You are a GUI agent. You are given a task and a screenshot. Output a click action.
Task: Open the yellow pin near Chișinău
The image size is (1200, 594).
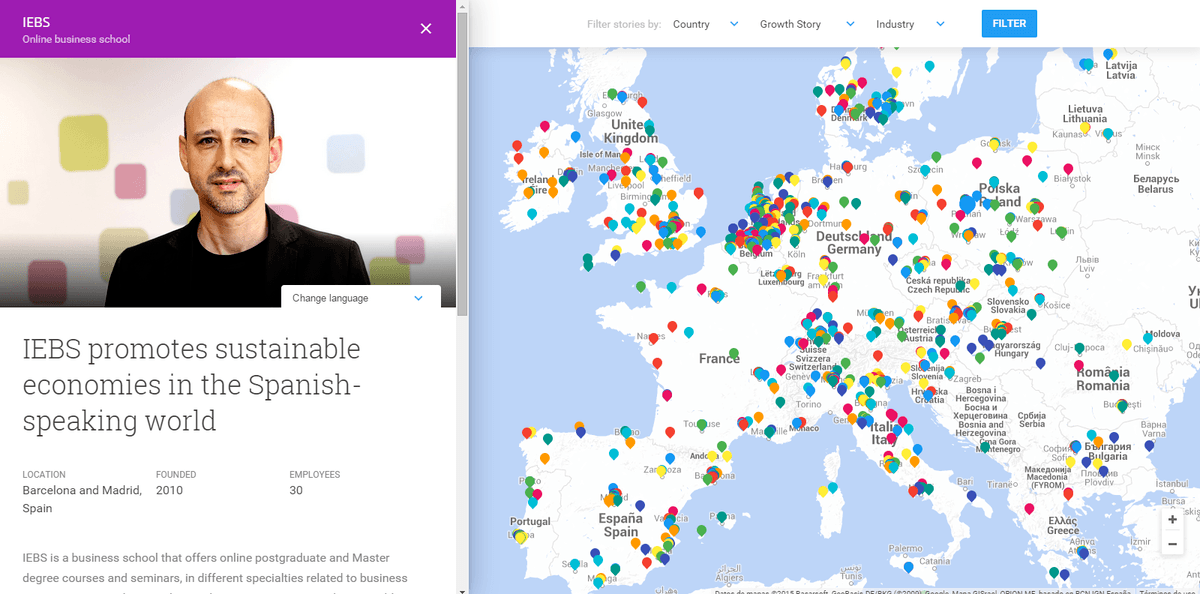(1127, 344)
